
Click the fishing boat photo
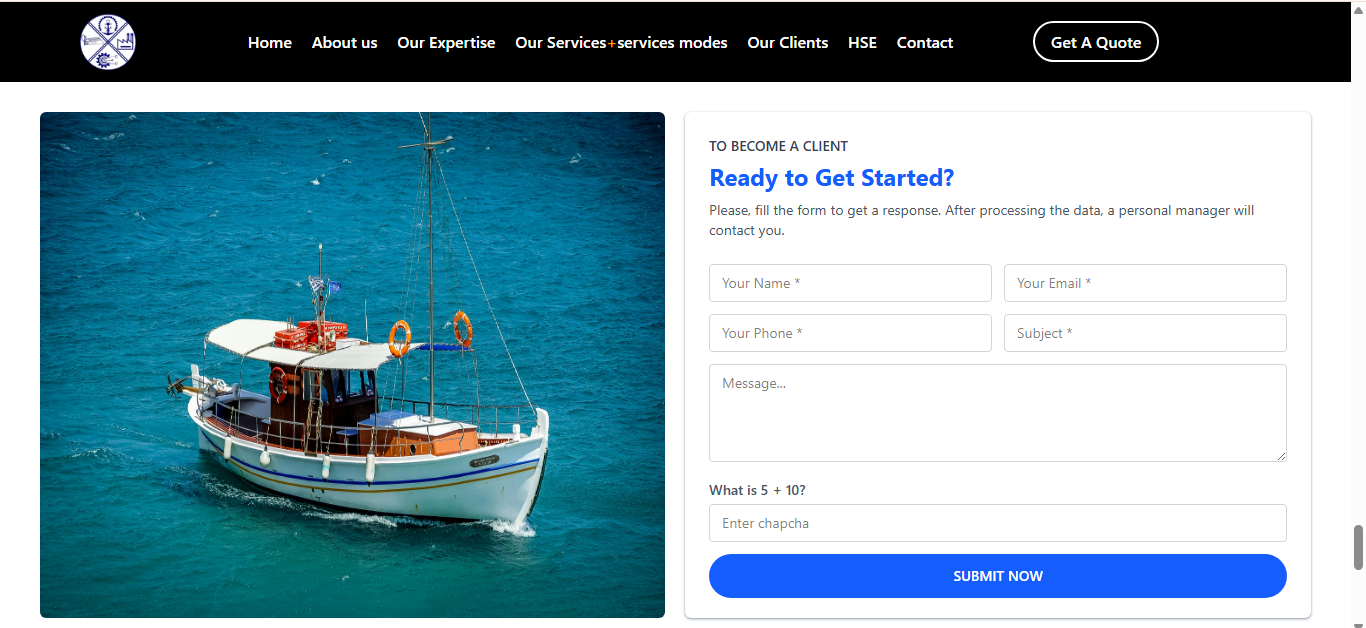click(352, 364)
